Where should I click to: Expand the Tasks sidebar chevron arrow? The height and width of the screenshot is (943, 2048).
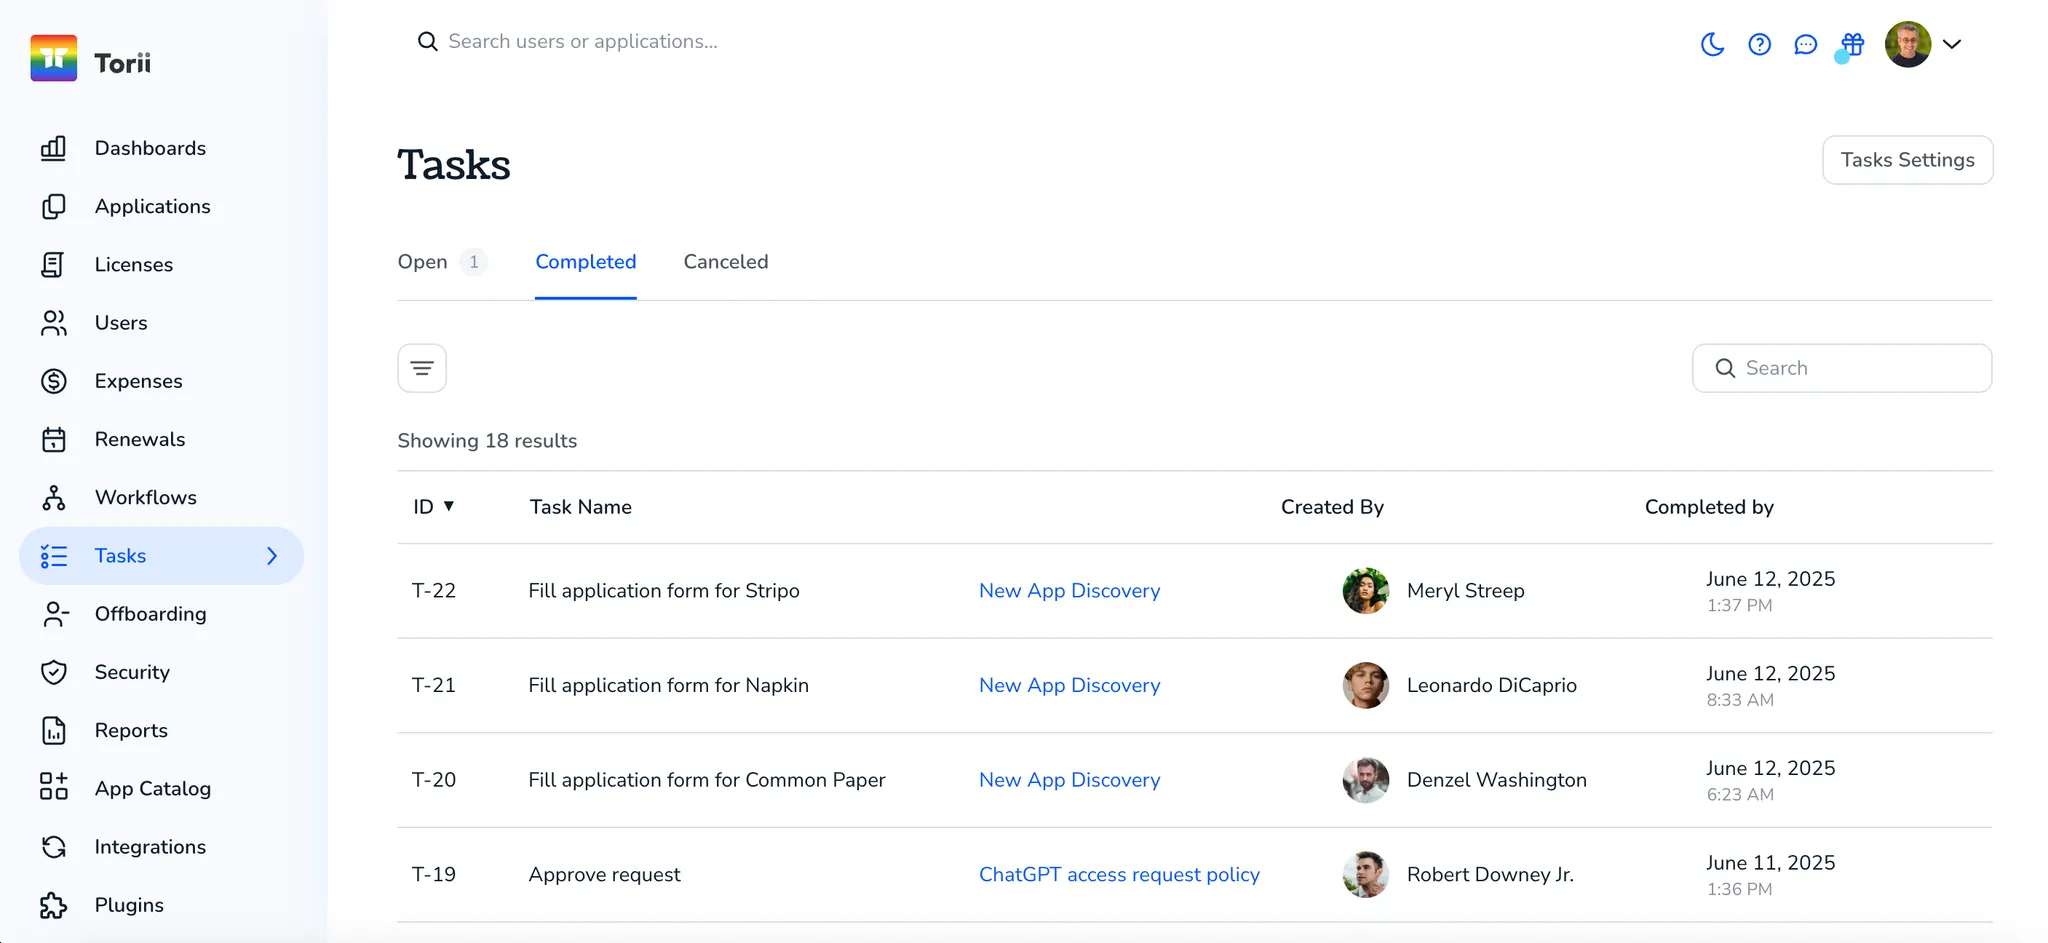click(272, 556)
